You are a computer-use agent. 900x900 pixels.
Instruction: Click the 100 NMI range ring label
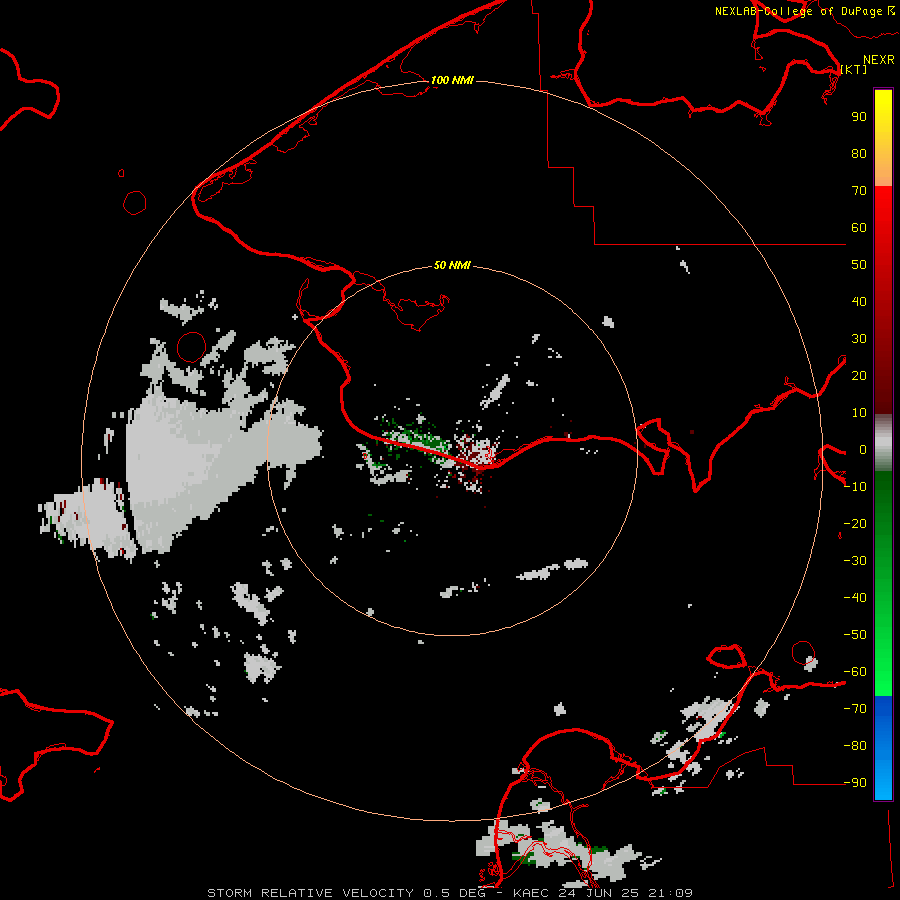point(452,80)
